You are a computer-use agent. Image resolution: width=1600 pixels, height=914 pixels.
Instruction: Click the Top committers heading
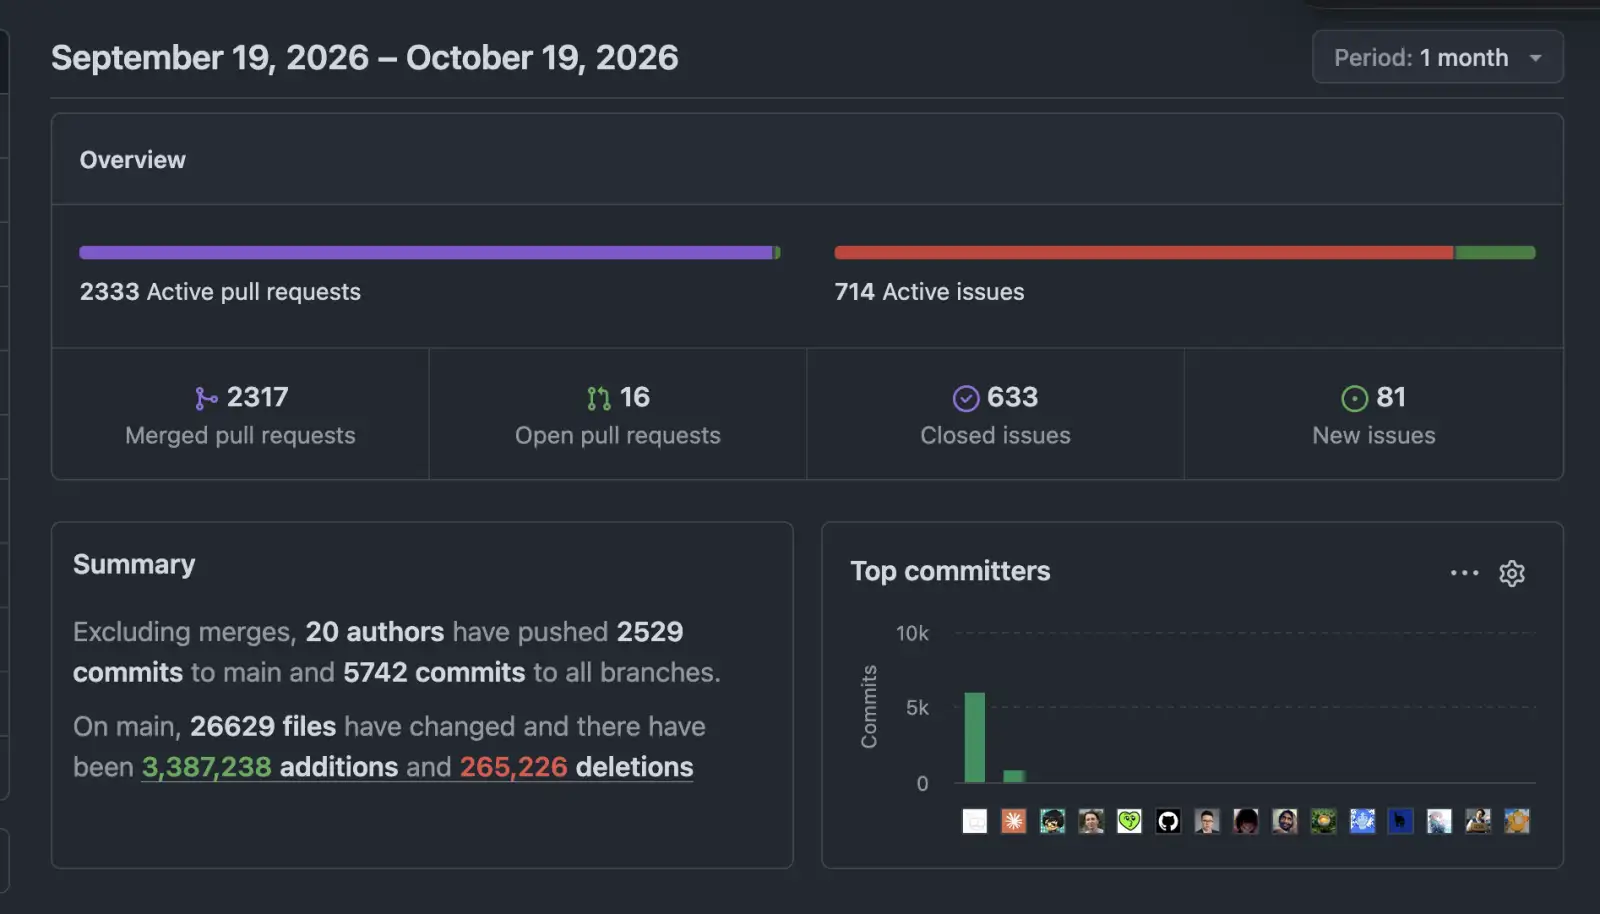pyautogui.click(x=950, y=571)
